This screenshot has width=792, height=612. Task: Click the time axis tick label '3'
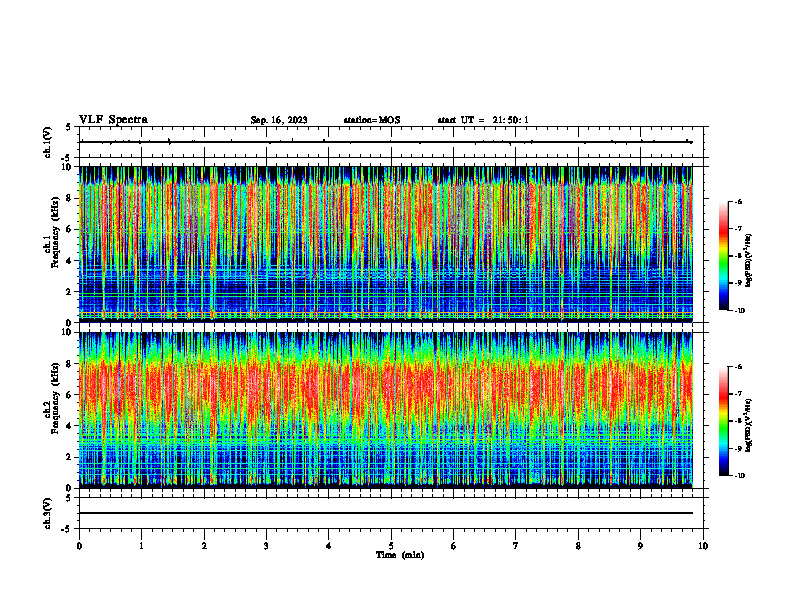[x=266, y=546]
